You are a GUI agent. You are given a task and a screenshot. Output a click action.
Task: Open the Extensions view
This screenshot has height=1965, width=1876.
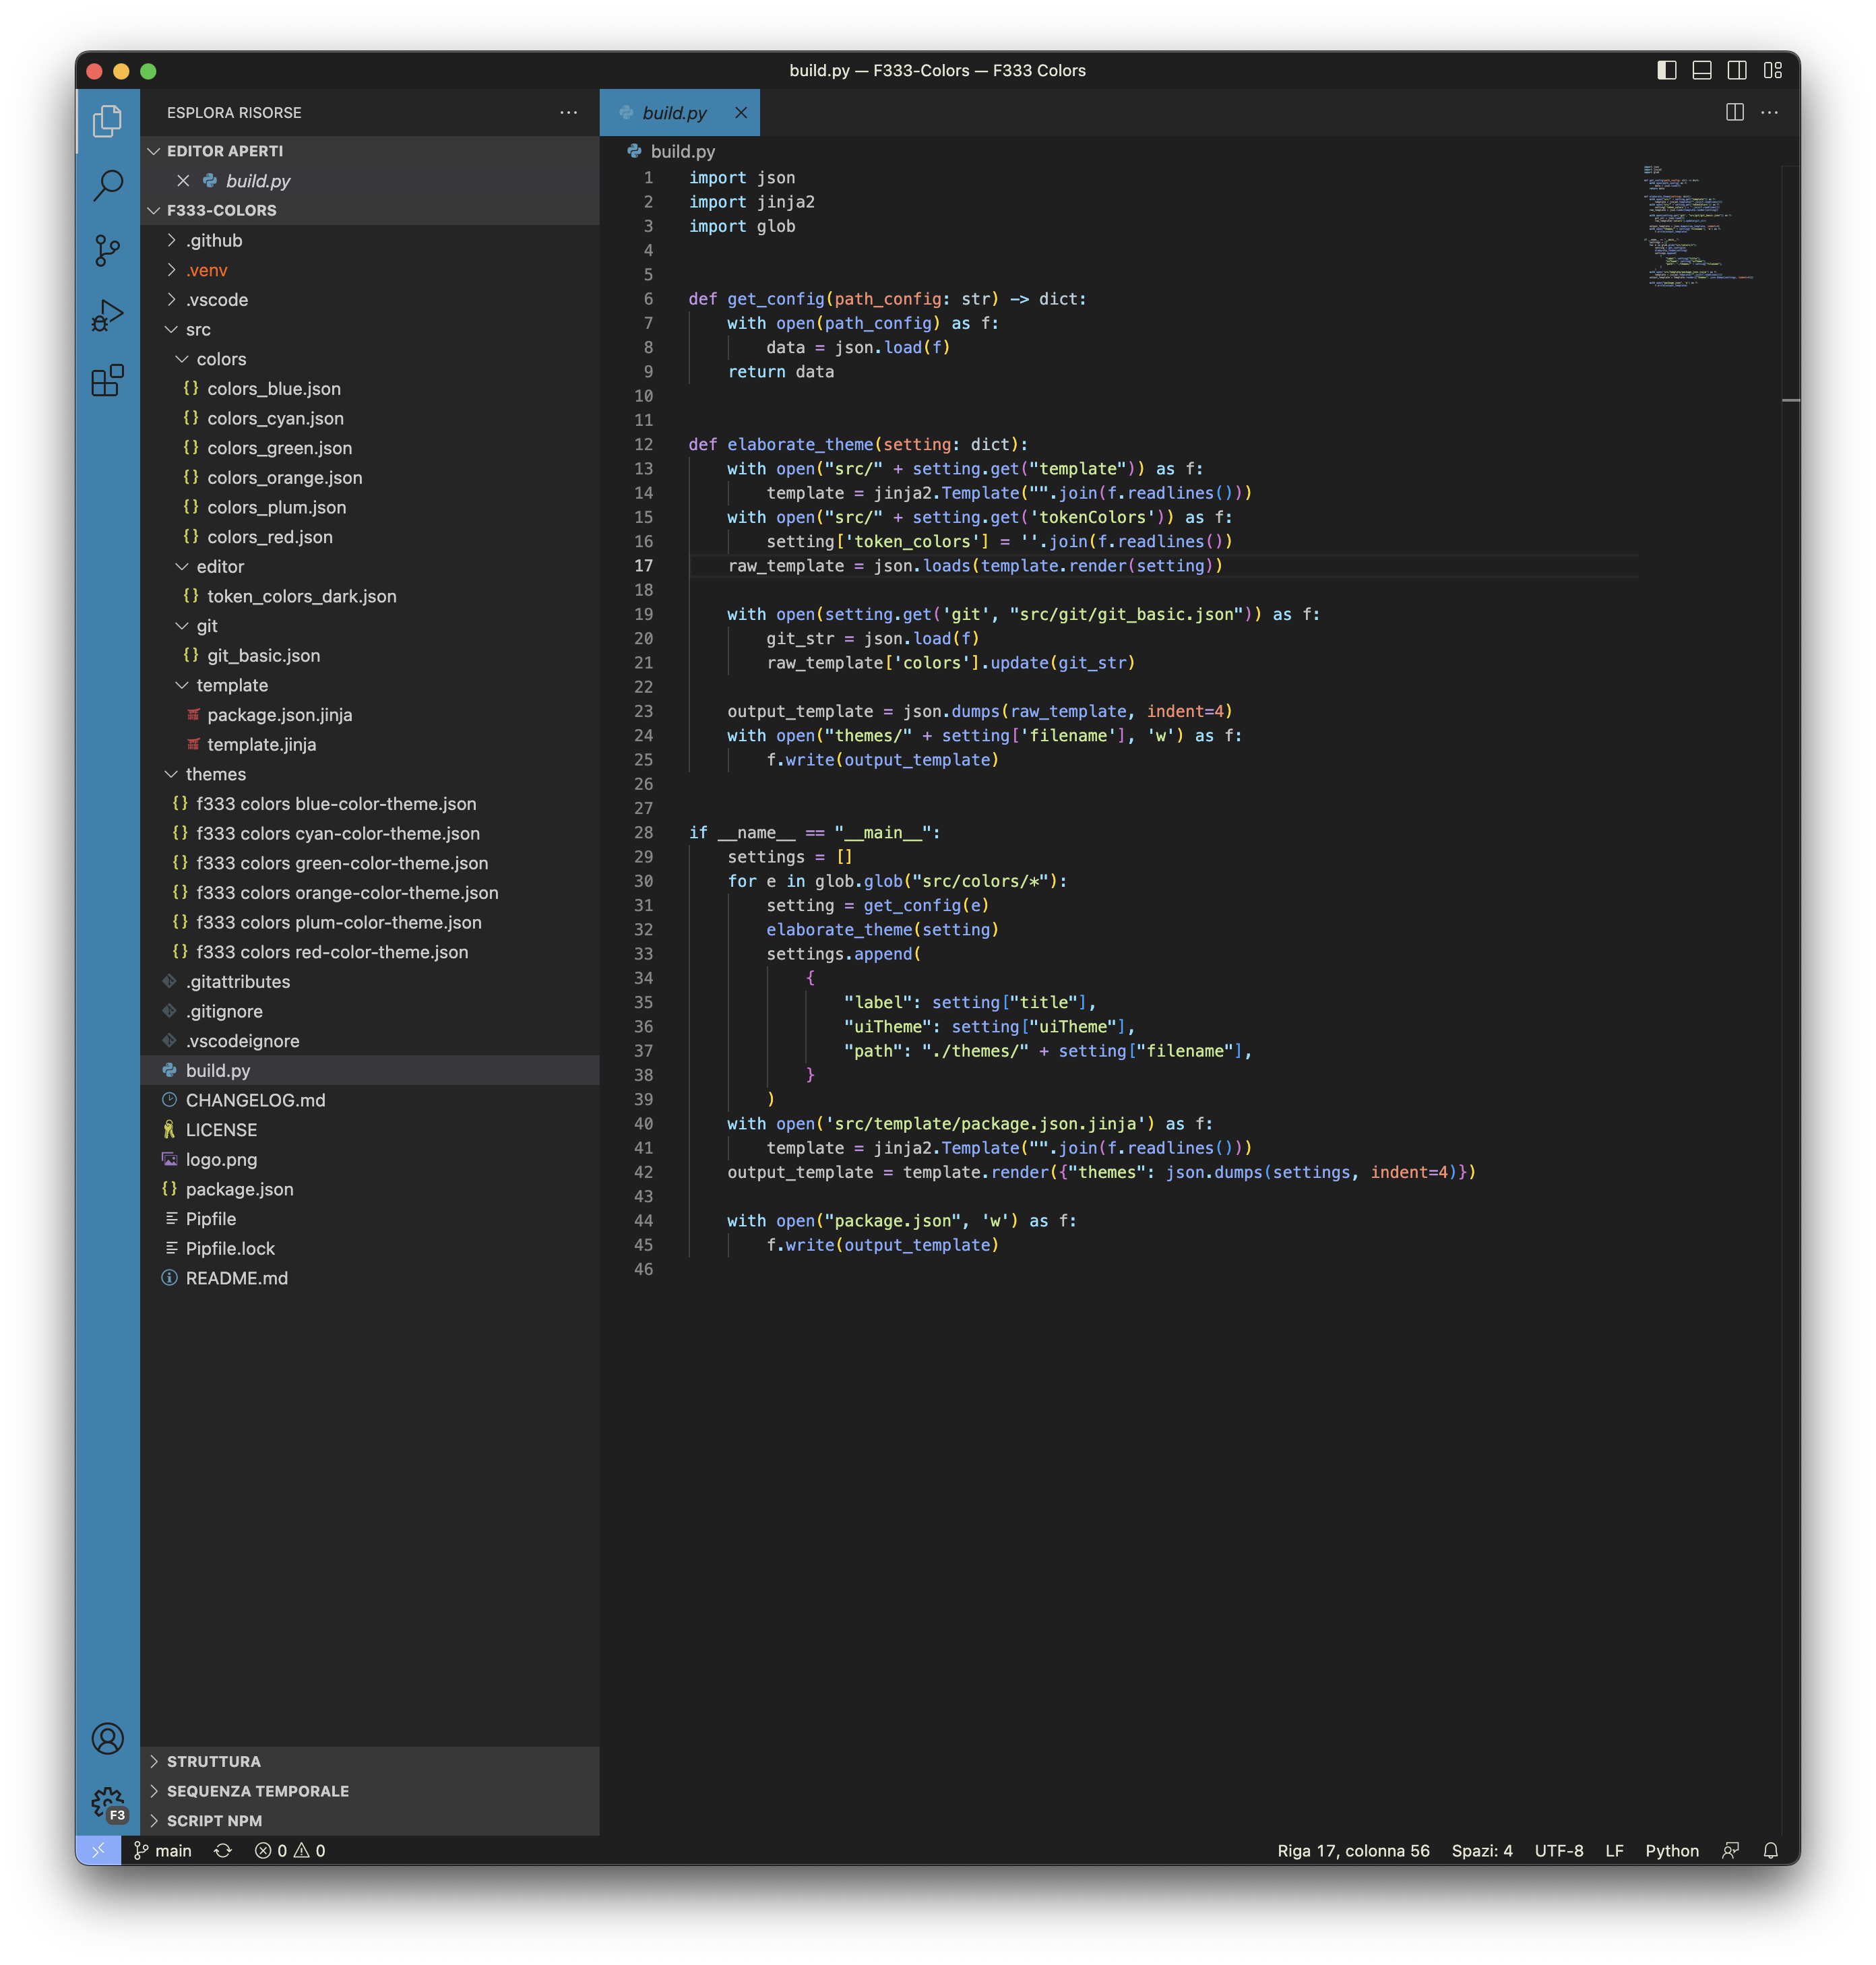[107, 381]
